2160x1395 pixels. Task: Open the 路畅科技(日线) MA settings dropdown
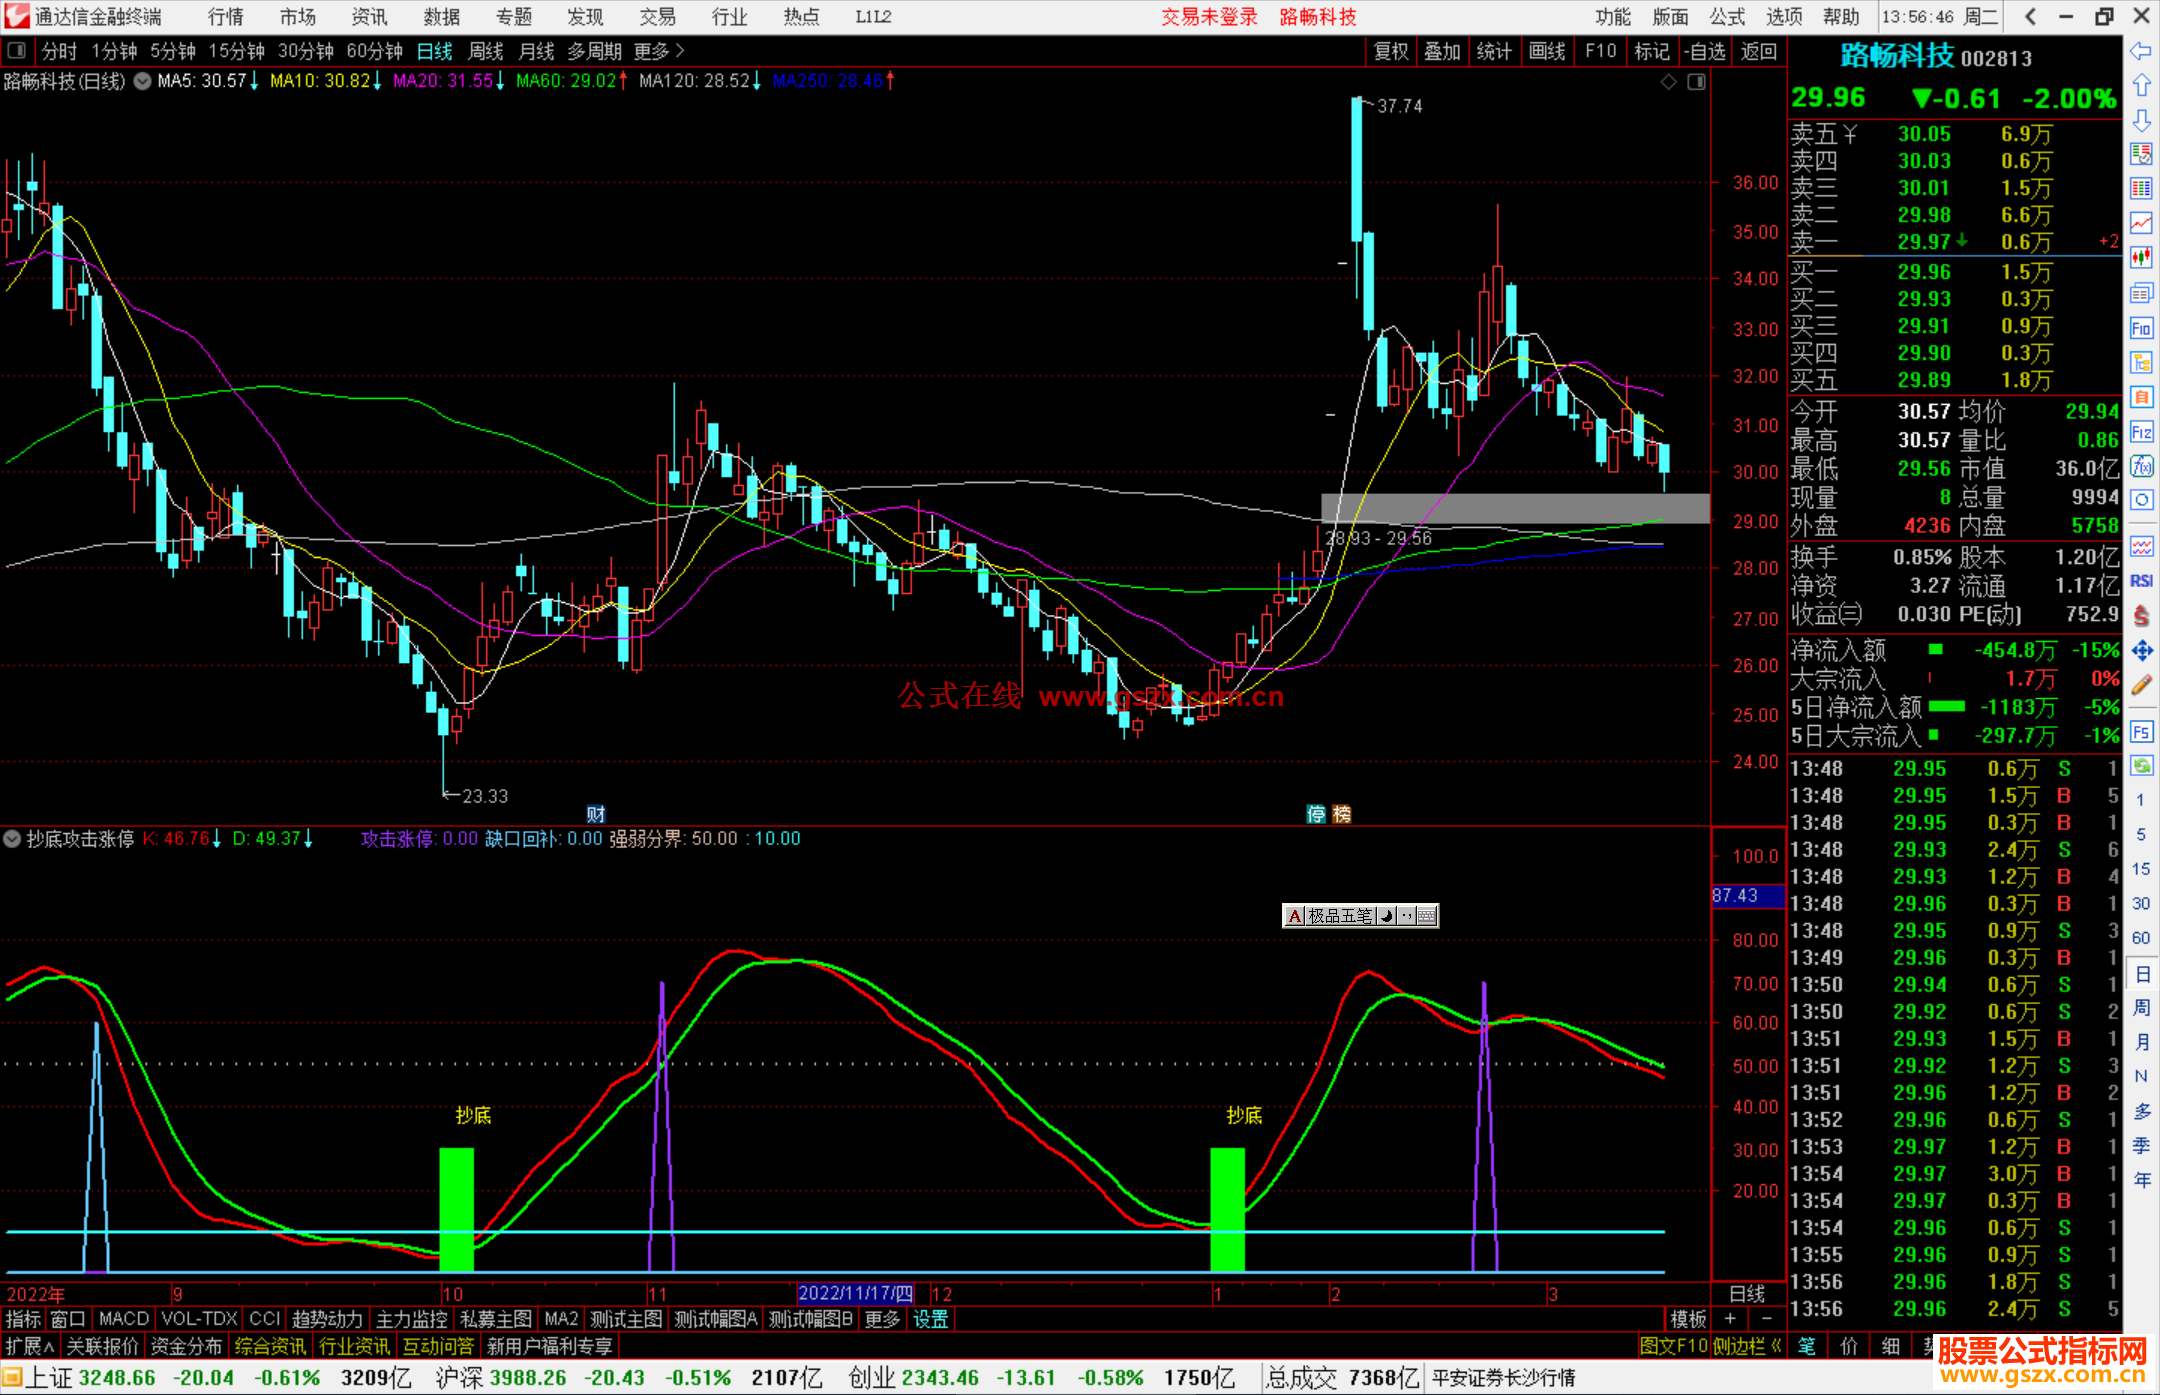143,82
